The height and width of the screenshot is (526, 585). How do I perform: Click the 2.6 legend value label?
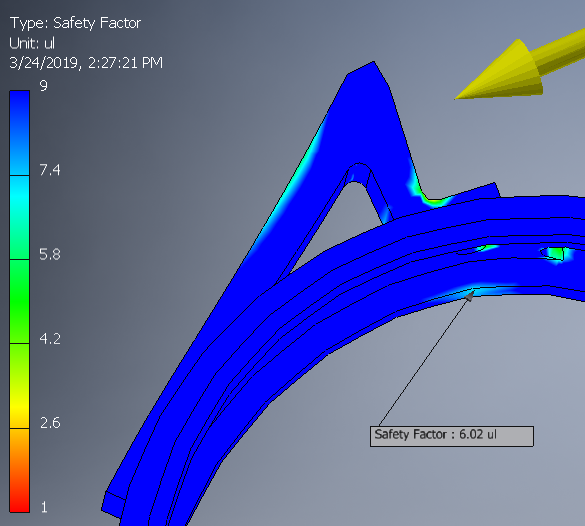tap(50, 423)
